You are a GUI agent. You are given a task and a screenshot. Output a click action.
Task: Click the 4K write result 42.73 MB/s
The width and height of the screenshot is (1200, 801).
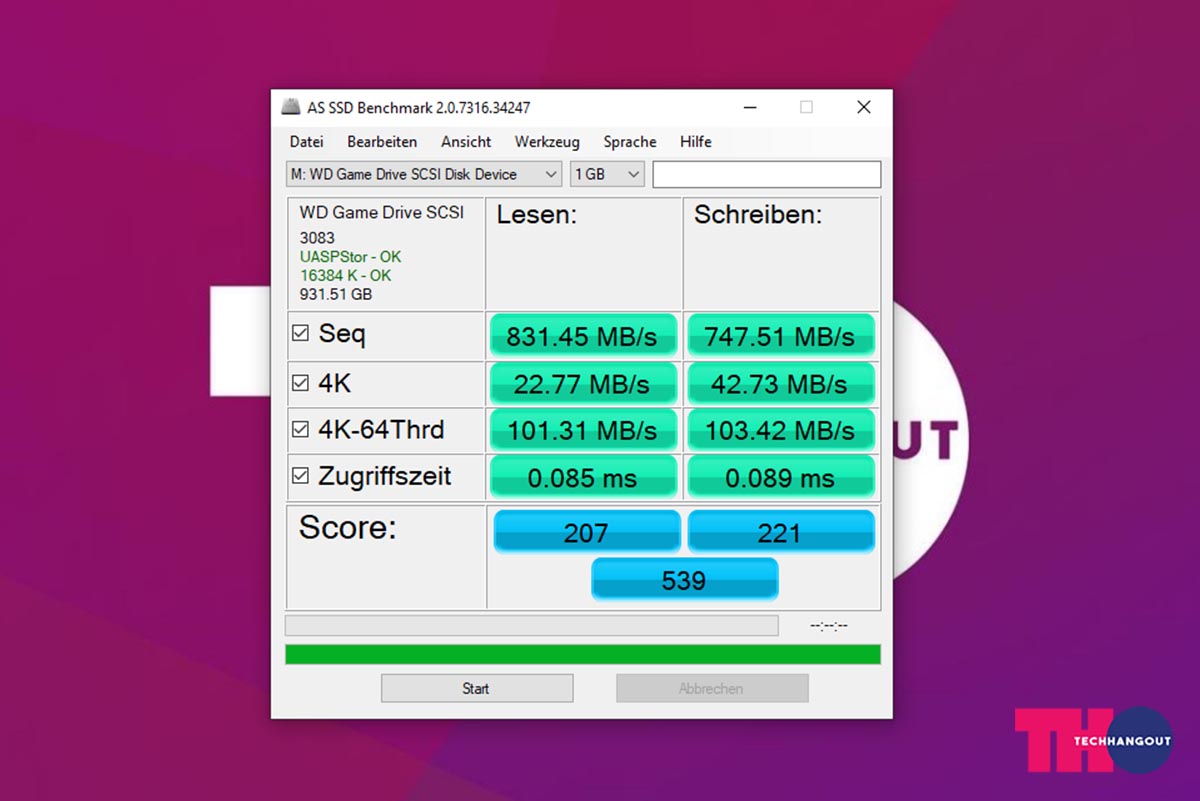(x=780, y=384)
